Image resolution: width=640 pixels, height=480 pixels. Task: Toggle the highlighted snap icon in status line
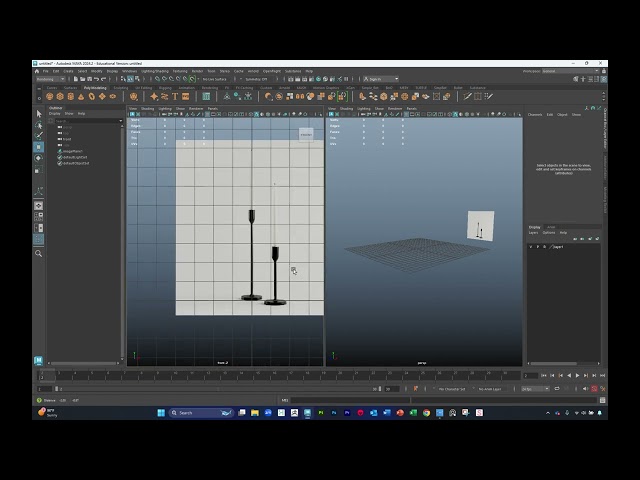[x=192, y=79]
